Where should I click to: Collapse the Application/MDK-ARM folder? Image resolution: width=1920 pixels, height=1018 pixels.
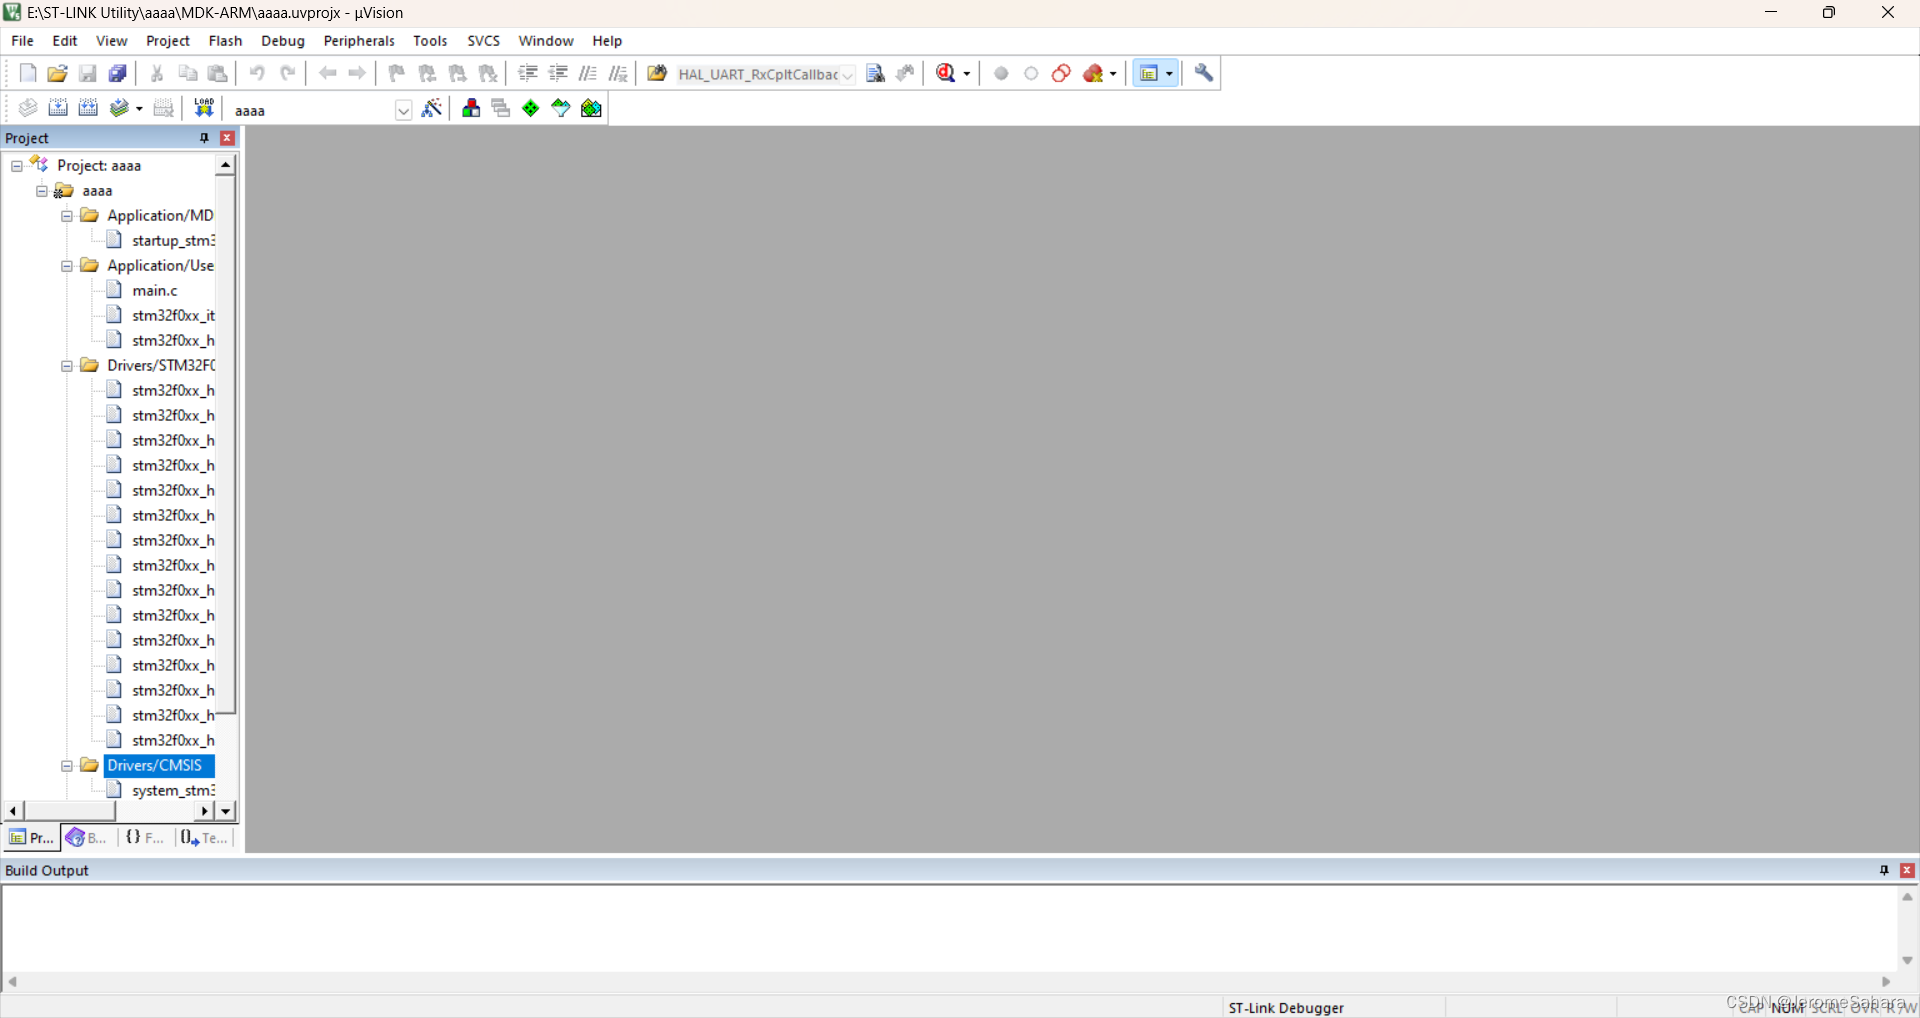coord(67,216)
